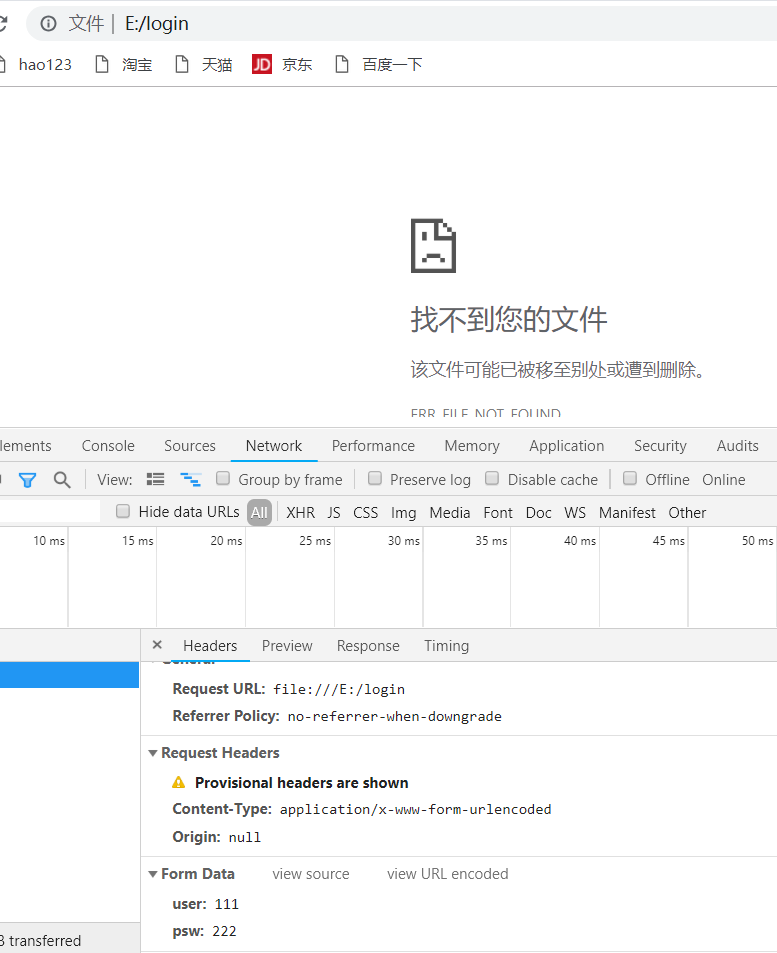Screen dimensions: 777x953
Task: Open the 天猫 bookmark
Action: [204, 64]
